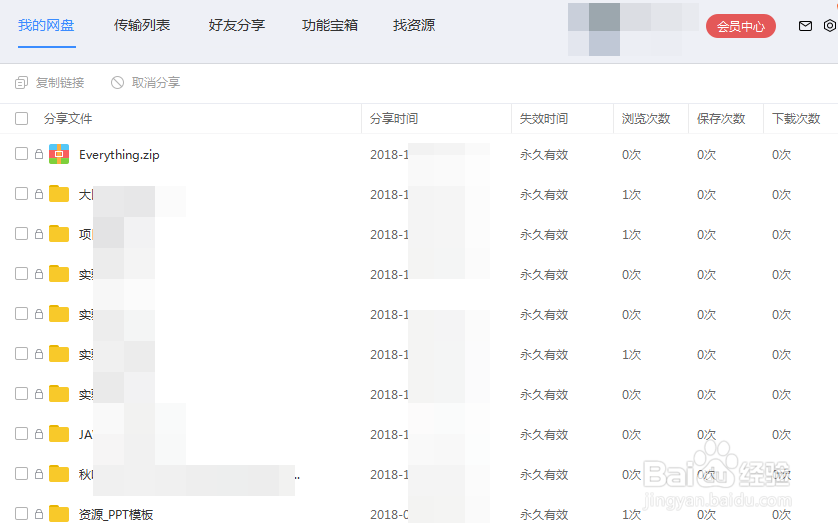Viewport: 838px width, 529px height.
Task: Click 永久有效 in the JA folder row
Action: (544, 434)
